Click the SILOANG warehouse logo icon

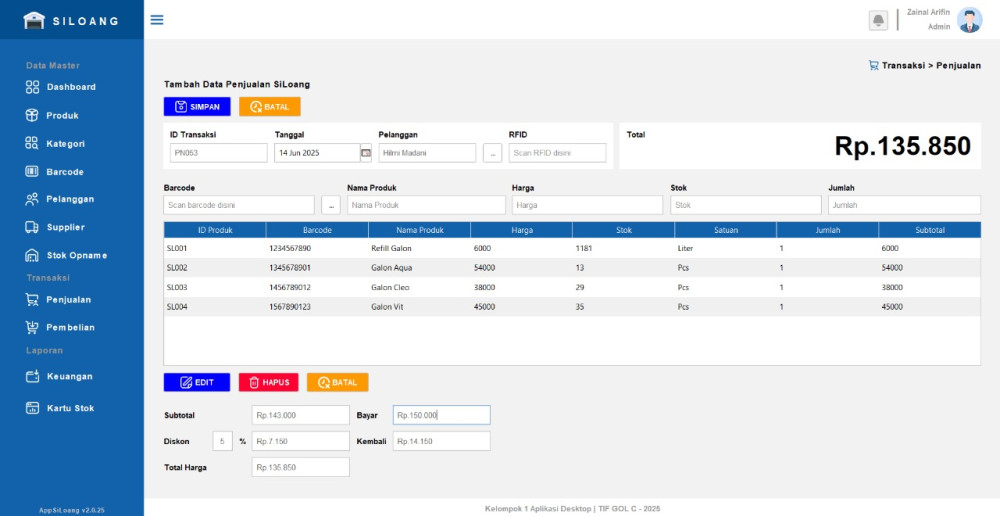(x=34, y=20)
